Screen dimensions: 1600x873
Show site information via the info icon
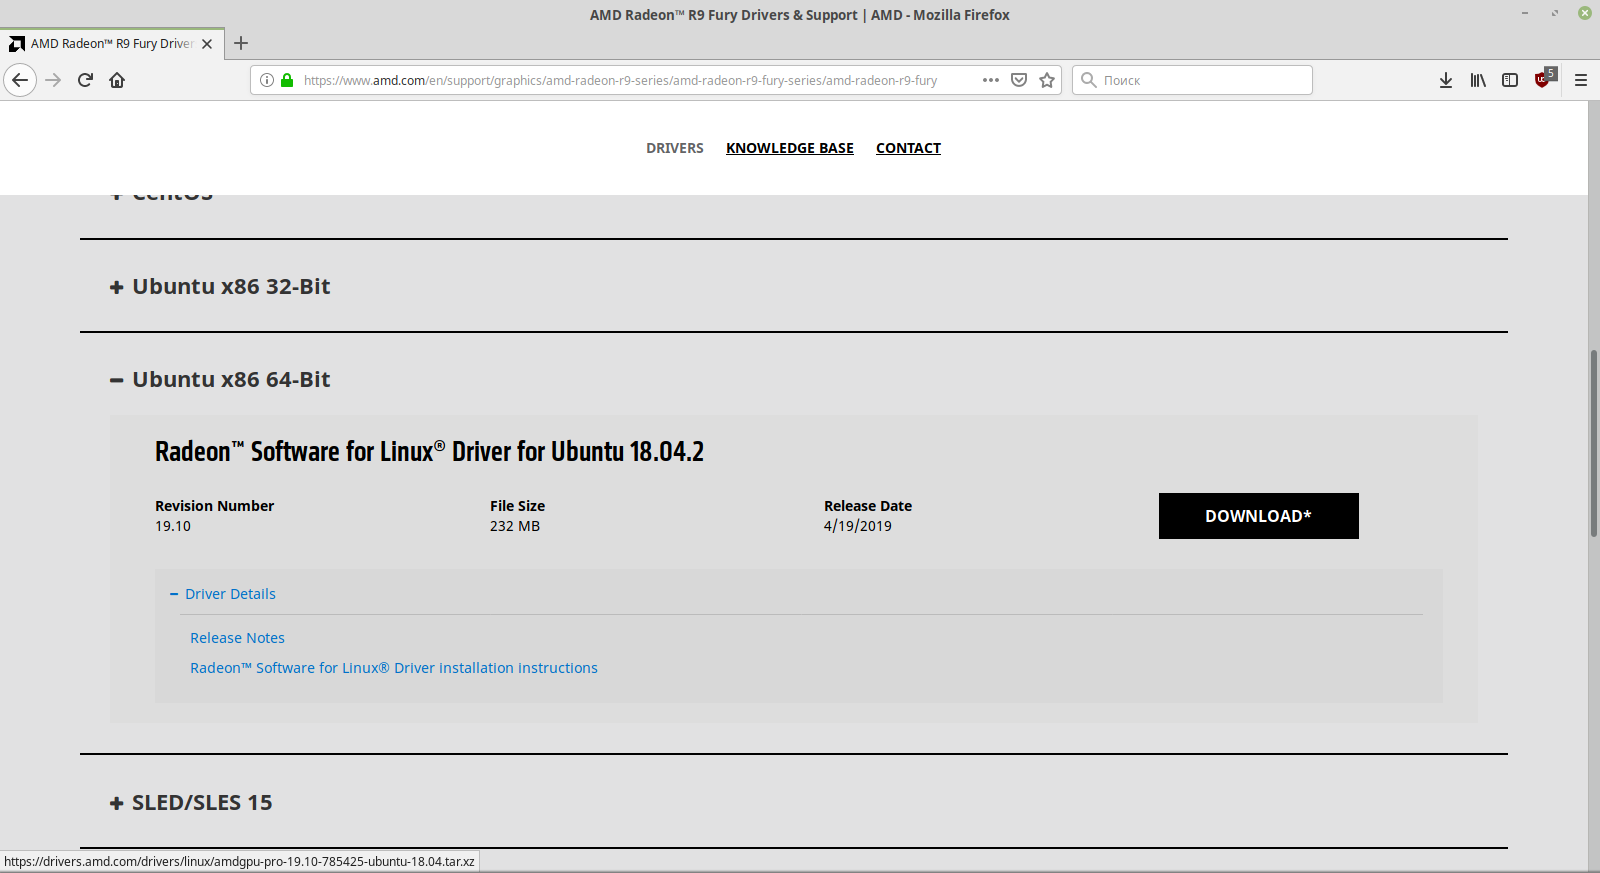267,80
